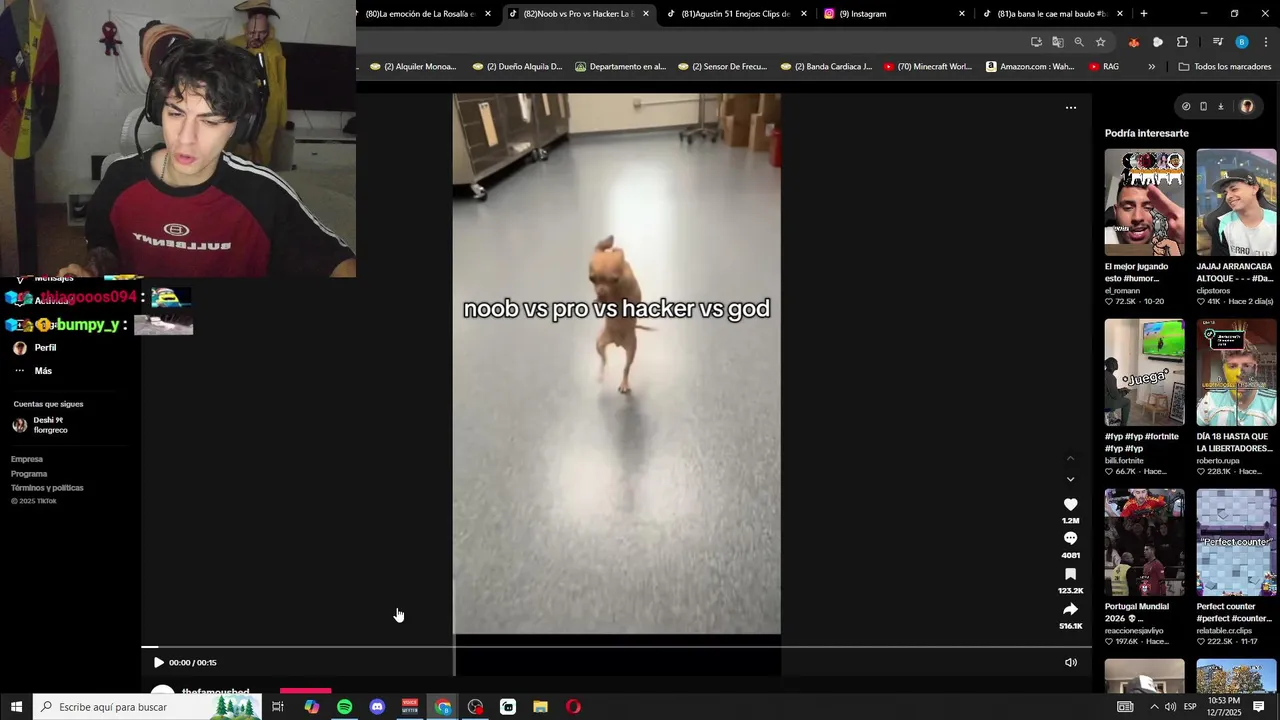1280x720 pixels.
Task: Close the 'Noob vs Pro vs Hacker' tab
Action: pos(646,14)
